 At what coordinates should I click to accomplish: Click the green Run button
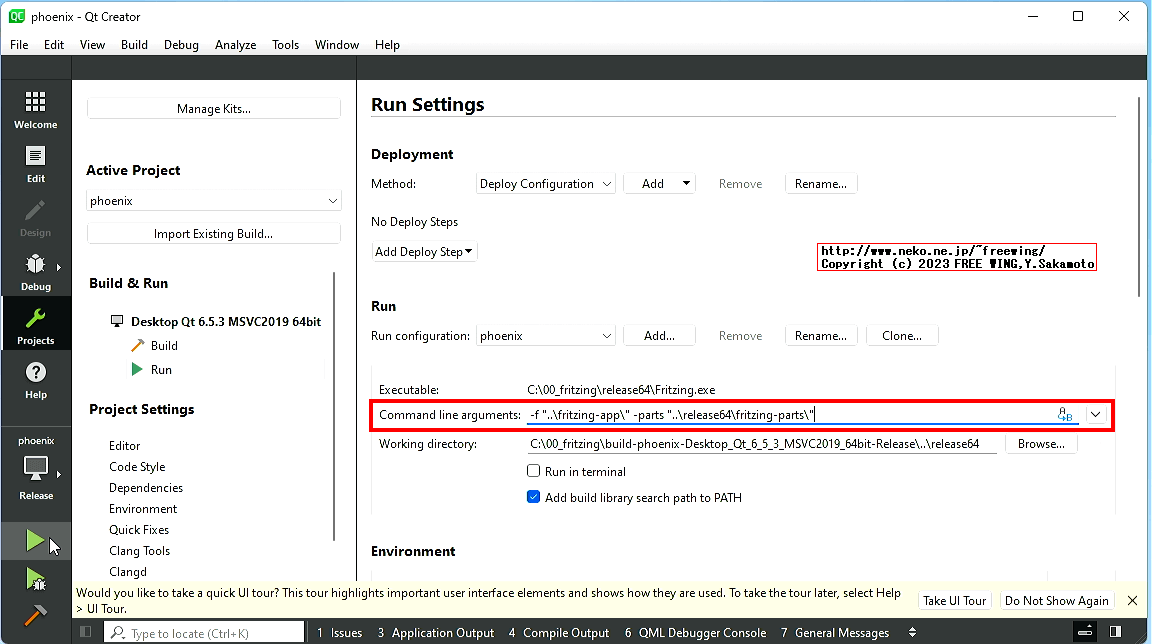point(35,542)
